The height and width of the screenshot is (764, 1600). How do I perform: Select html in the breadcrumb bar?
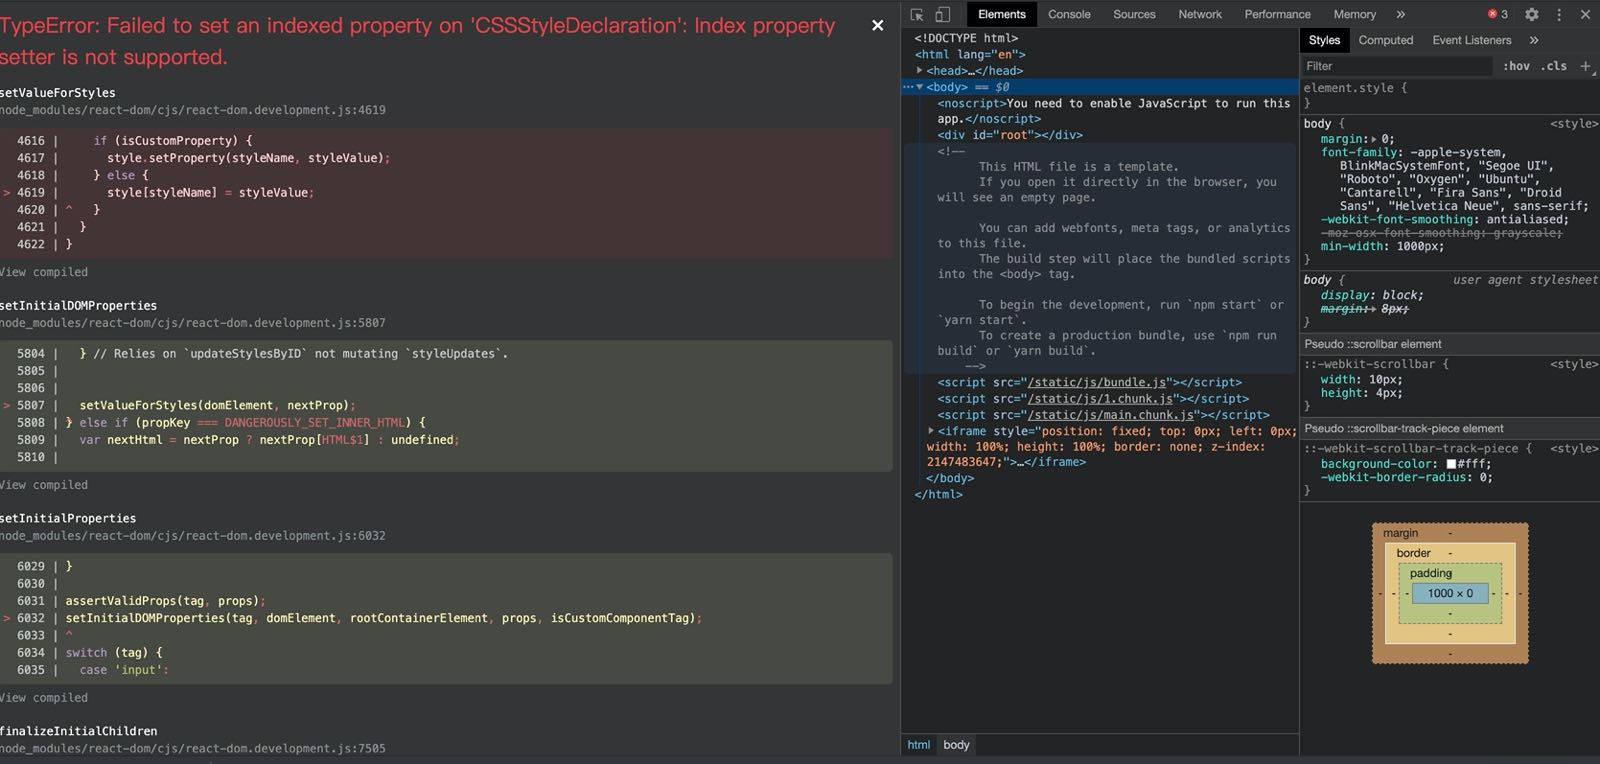pos(918,745)
